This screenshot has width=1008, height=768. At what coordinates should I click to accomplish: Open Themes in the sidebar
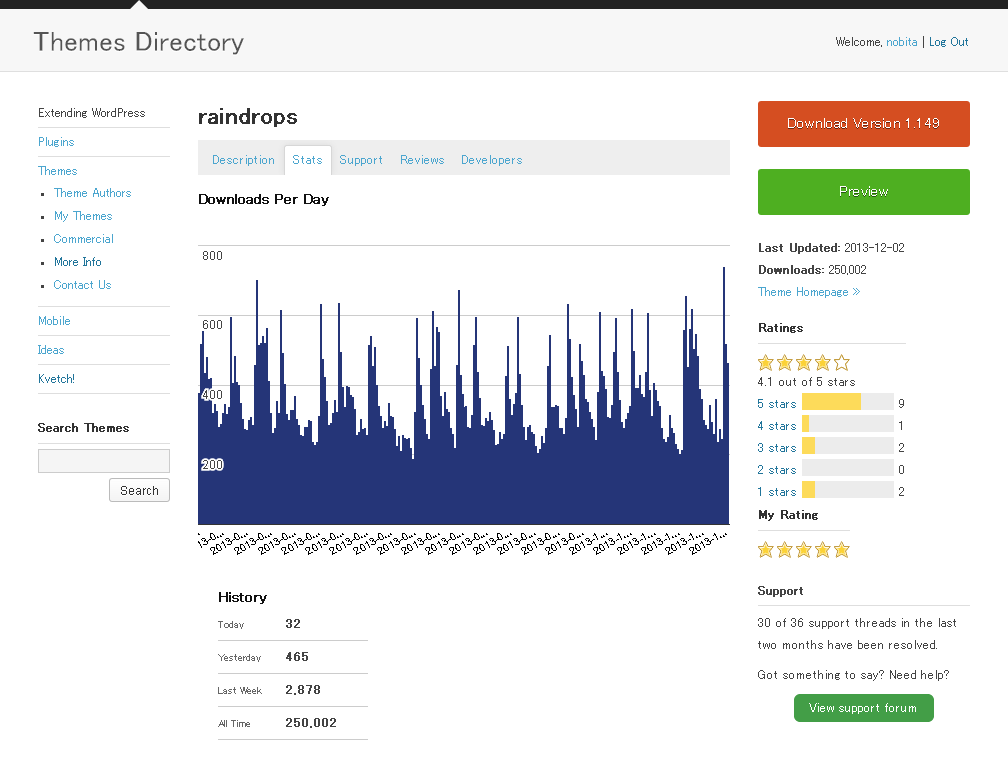pos(57,171)
